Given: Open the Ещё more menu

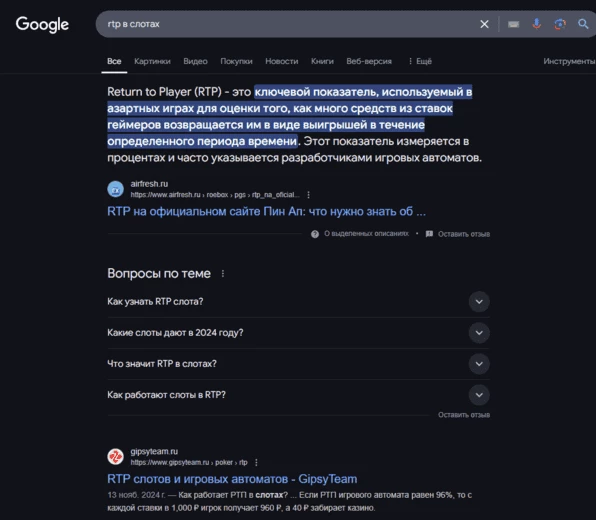Looking at the screenshot, I should (x=420, y=61).
